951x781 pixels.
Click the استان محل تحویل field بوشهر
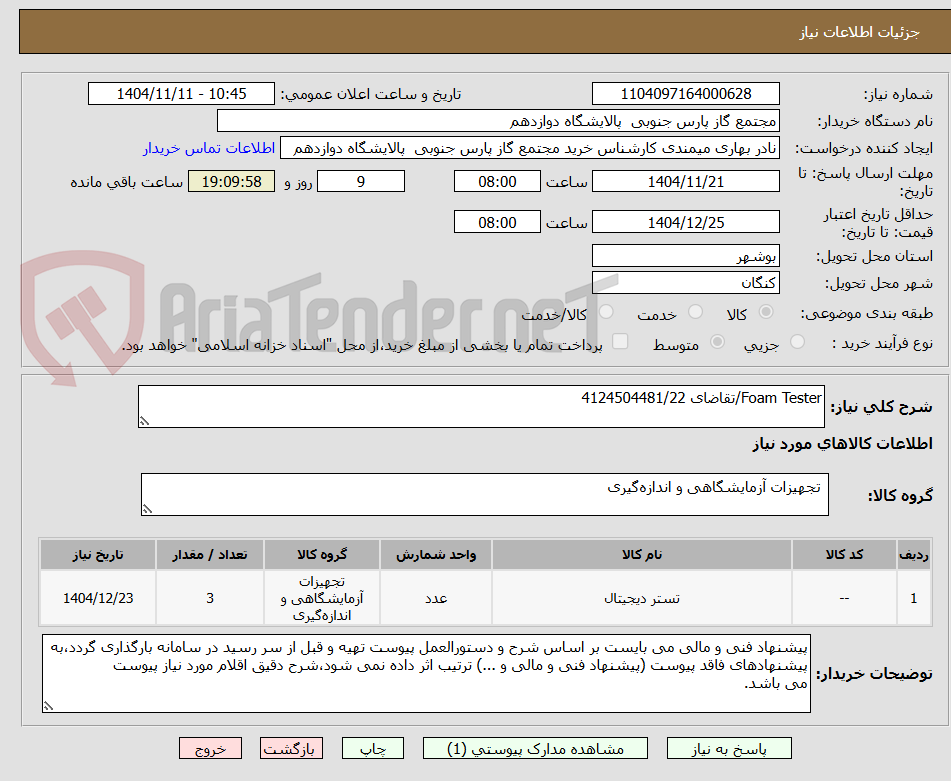pyautogui.click(x=685, y=256)
